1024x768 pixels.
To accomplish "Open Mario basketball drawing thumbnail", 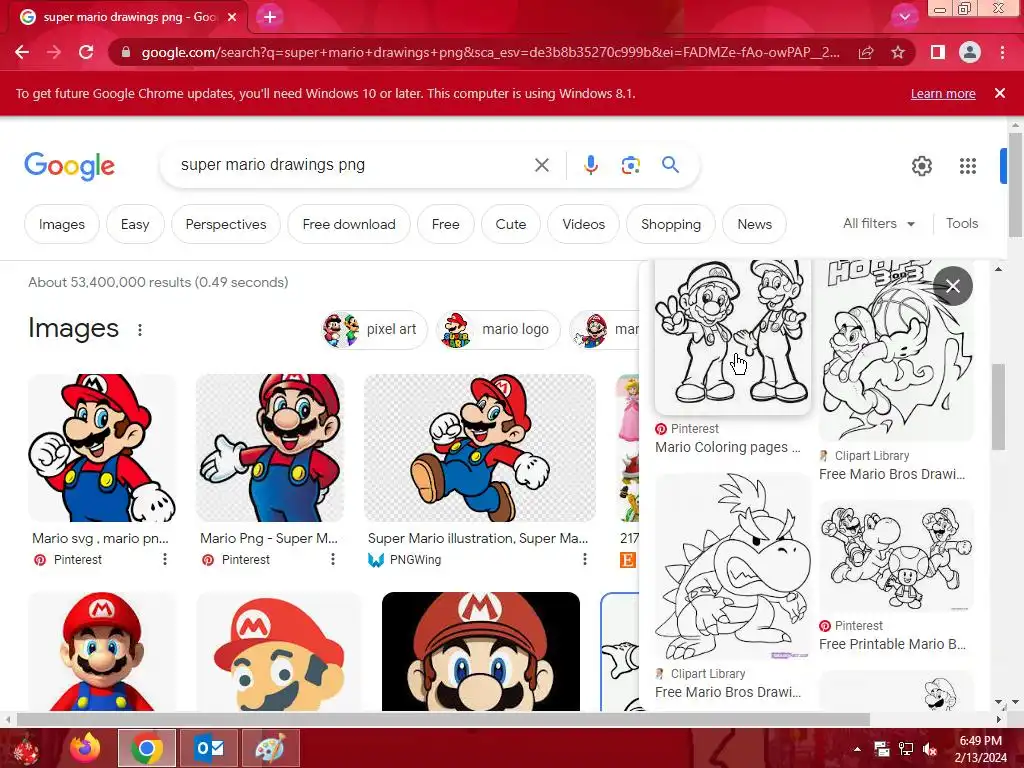I will point(896,351).
